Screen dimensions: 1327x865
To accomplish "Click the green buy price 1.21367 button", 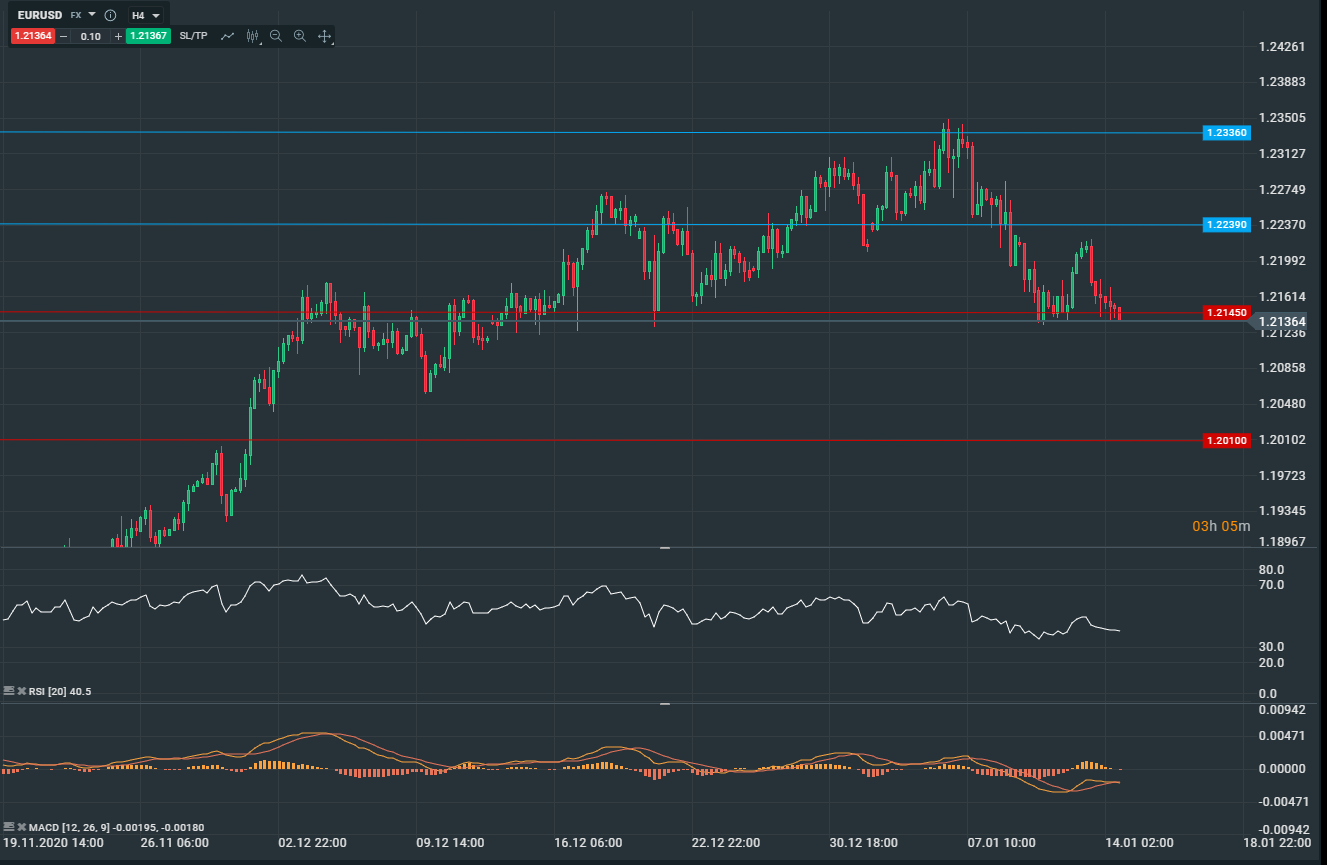I will click(149, 36).
